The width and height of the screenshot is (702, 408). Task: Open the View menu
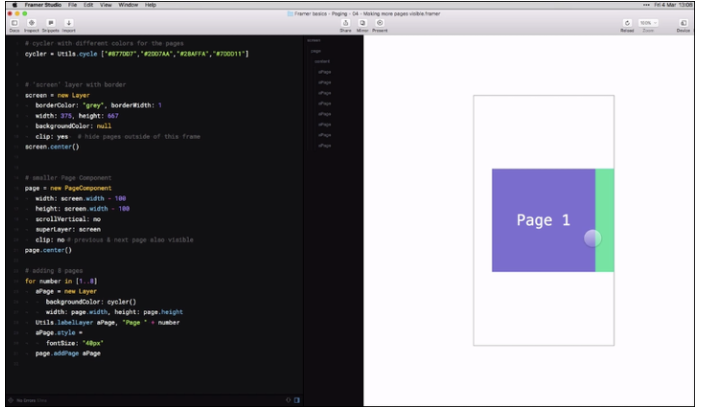pos(106,5)
